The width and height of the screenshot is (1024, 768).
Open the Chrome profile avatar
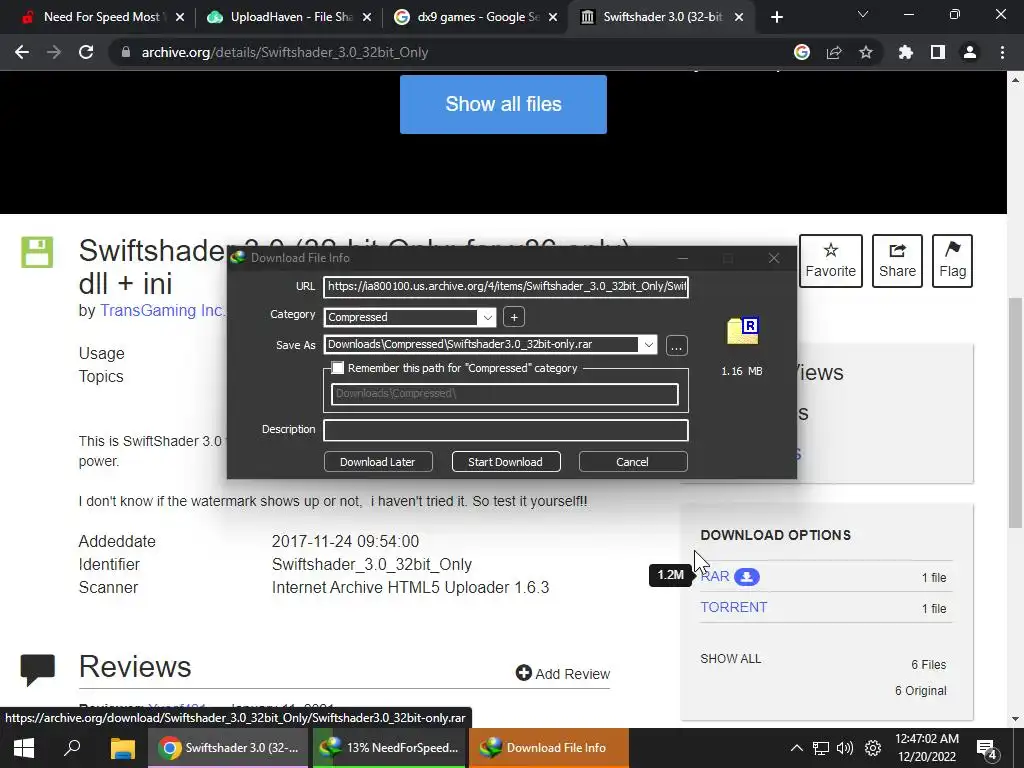970,52
